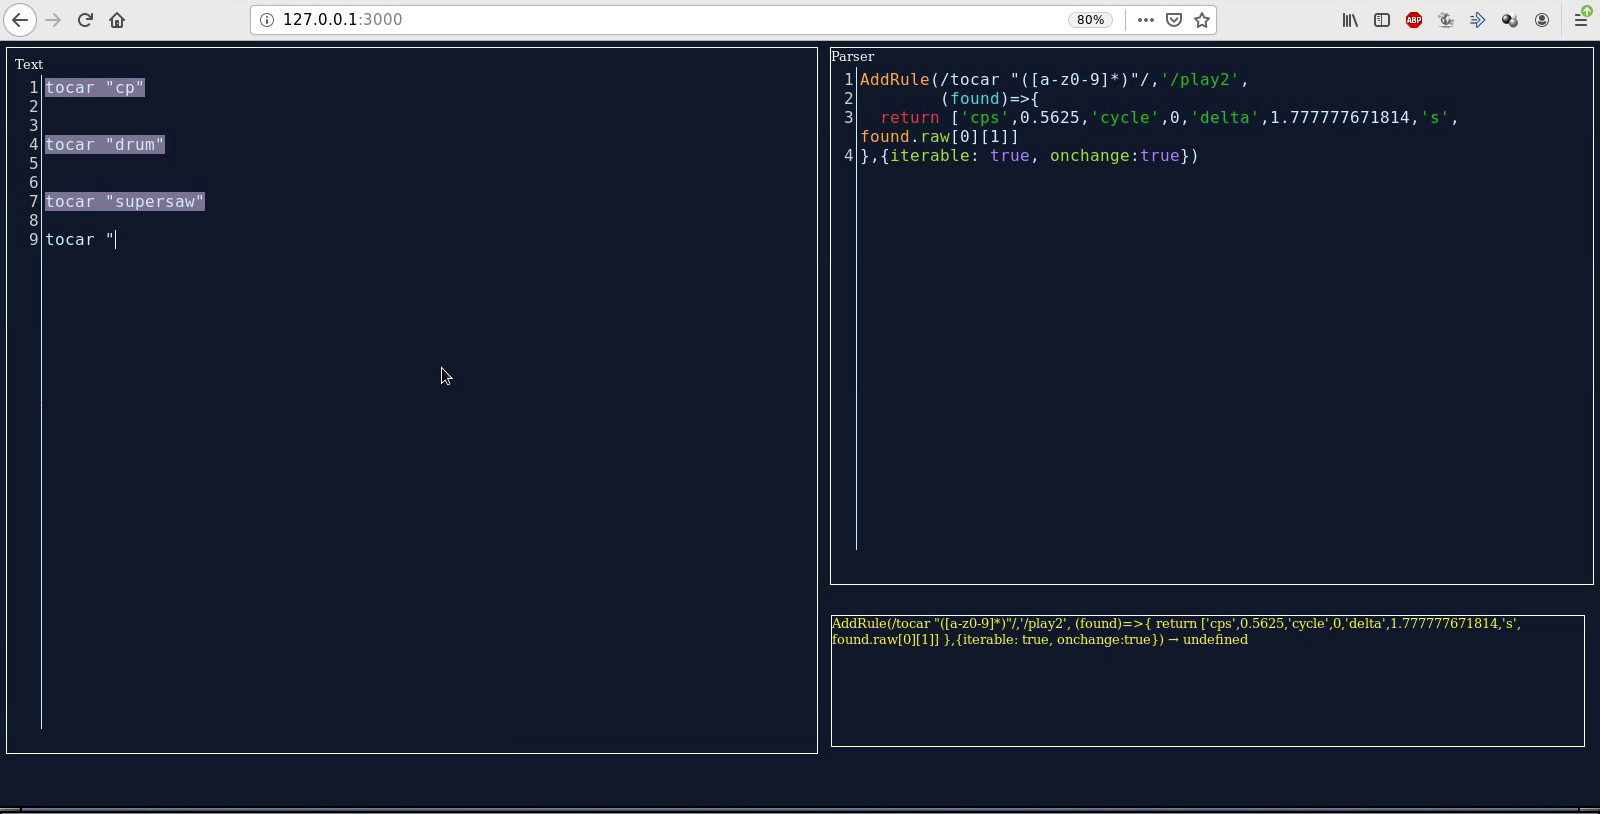Go back to the previous page
This screenshot has width=1600, height=814.
pos(20,20)
